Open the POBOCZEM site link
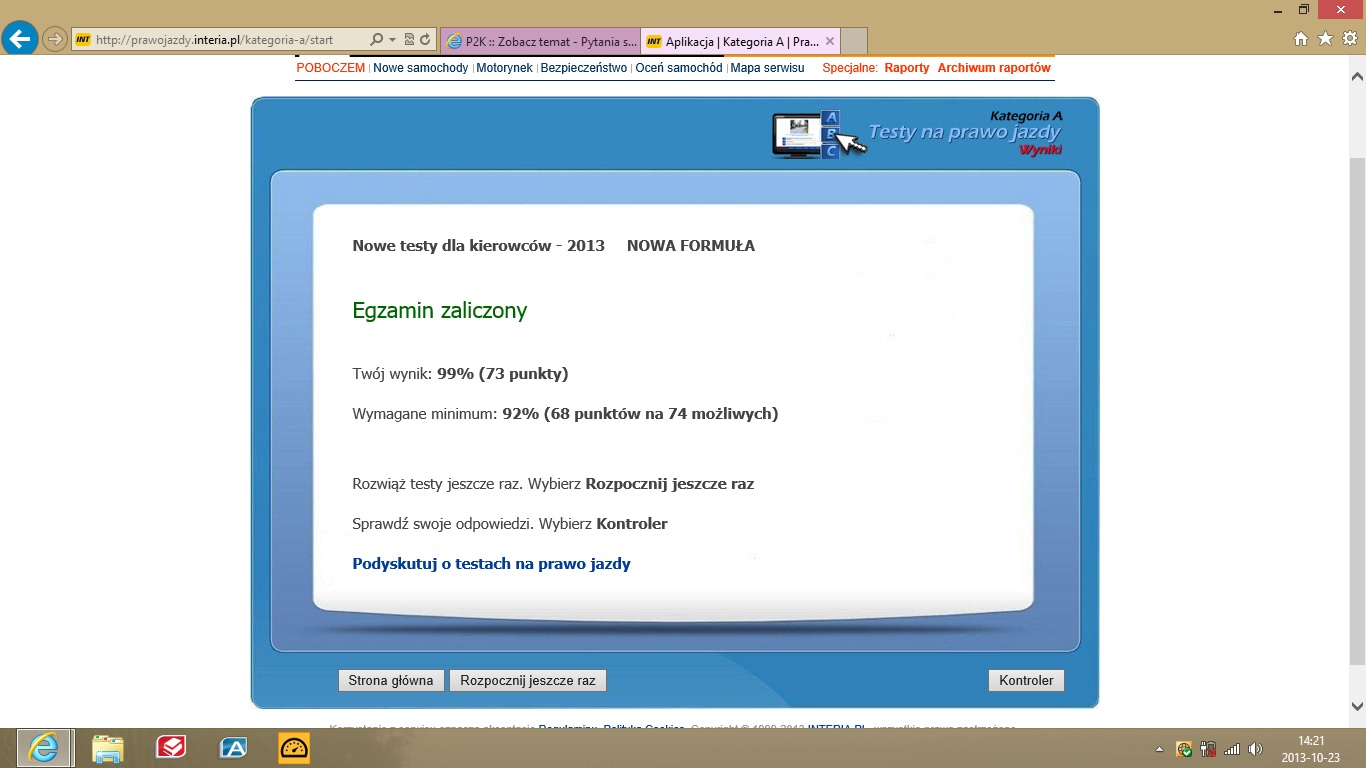The width and height of the screenshot is (1366, 768). click(331, 68)
